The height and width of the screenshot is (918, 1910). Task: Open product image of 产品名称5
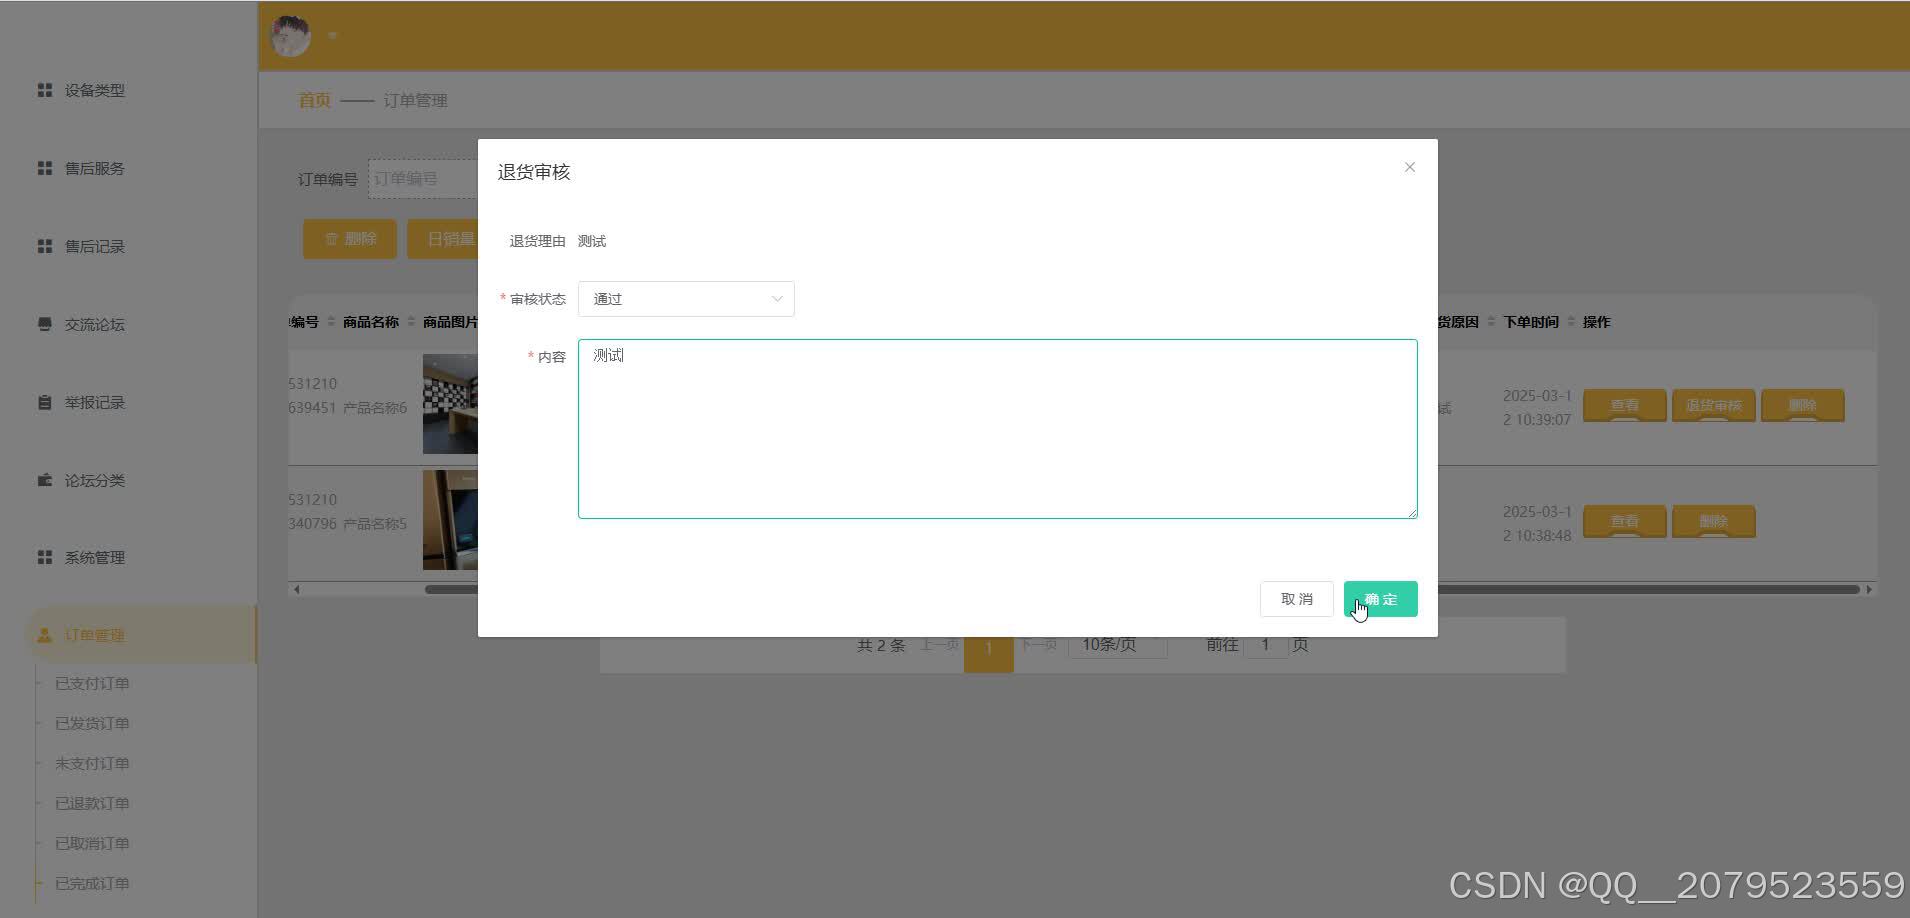[450, 520]
